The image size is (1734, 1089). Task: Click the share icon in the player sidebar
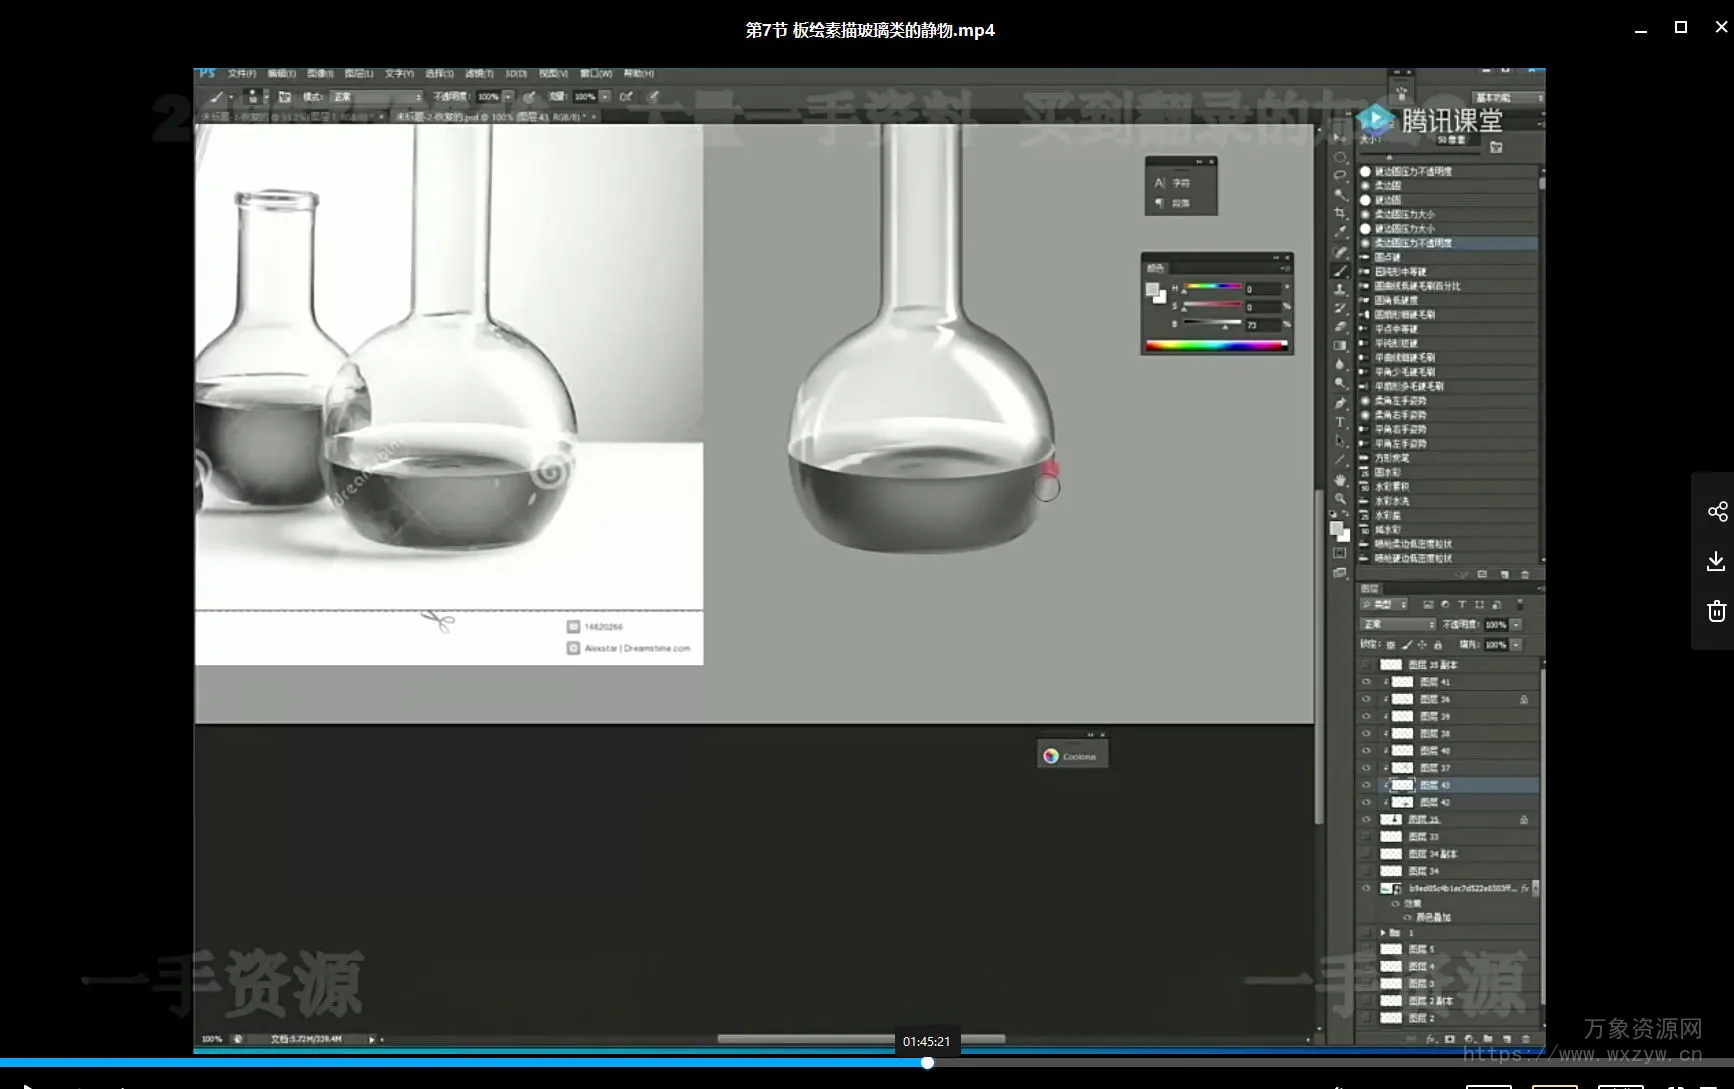click(x=1717, y=512)
